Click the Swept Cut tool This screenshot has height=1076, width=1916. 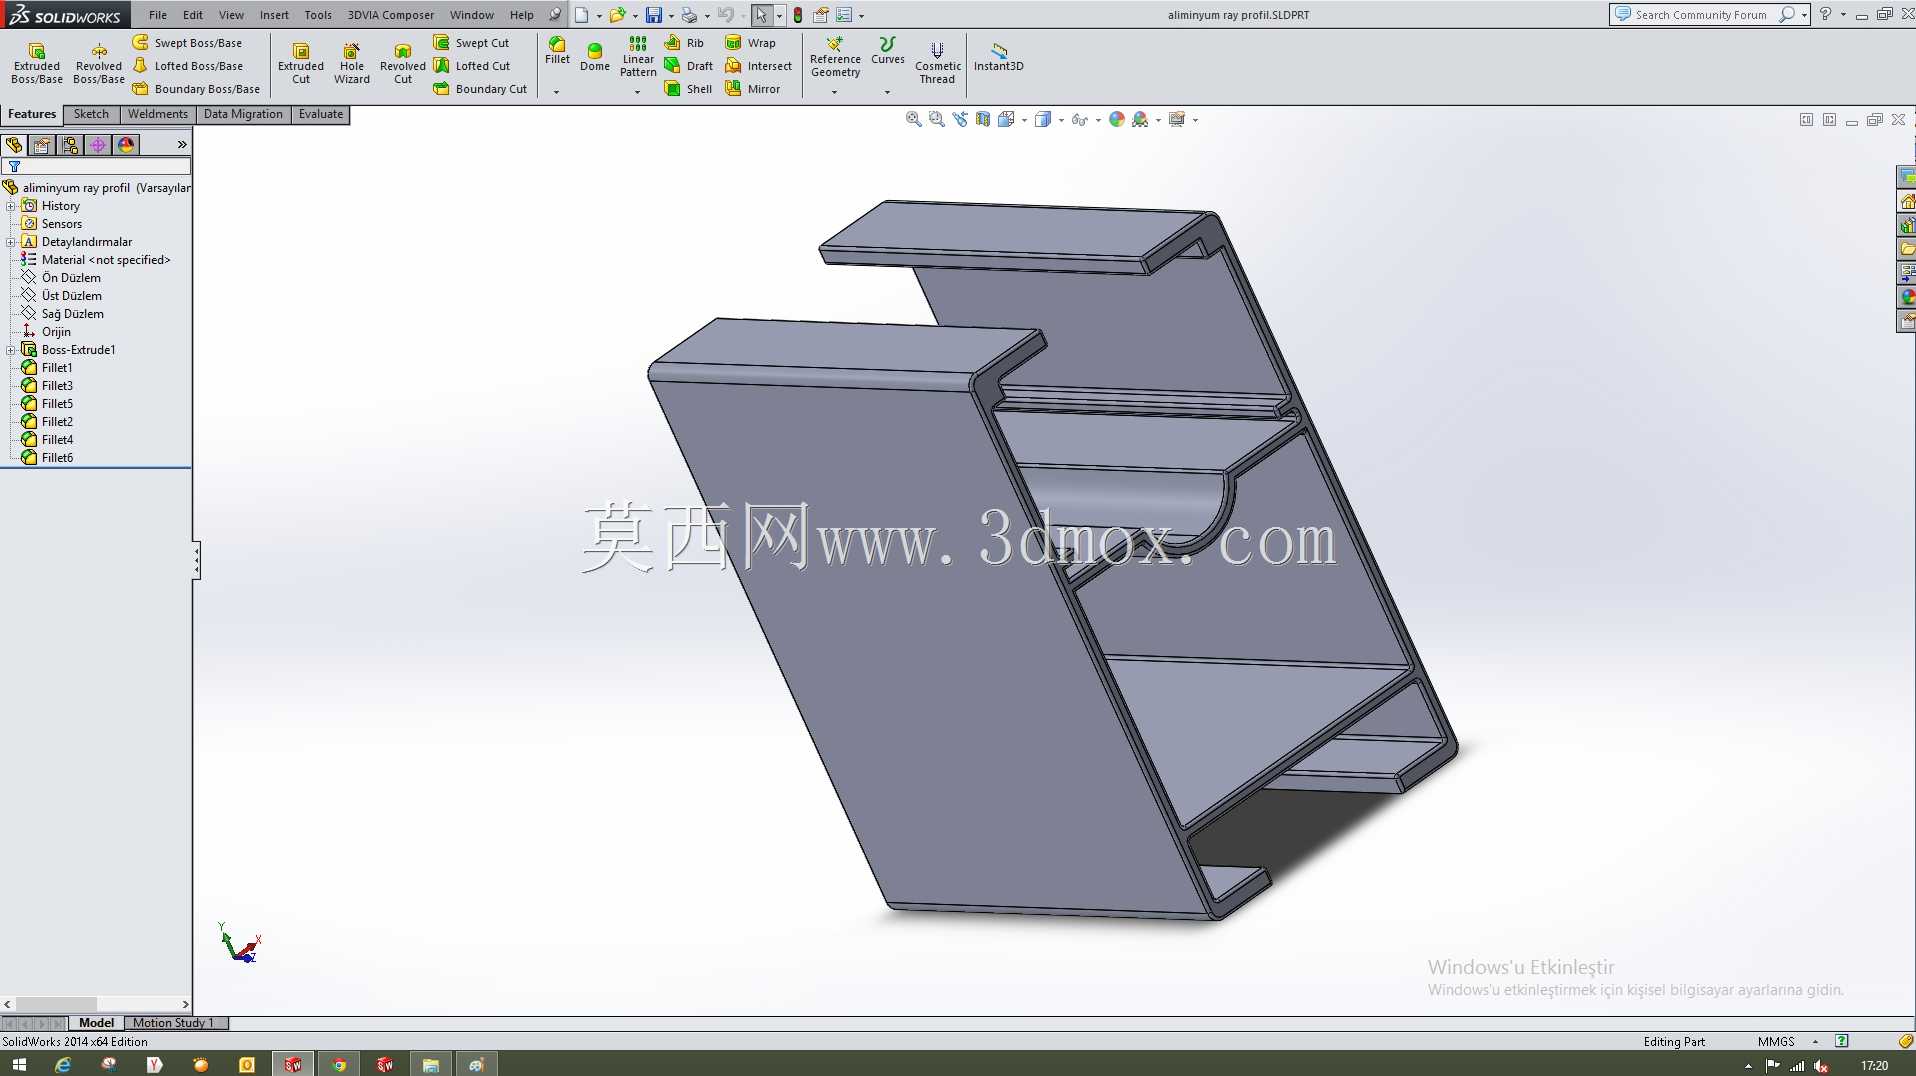[471, 43]
